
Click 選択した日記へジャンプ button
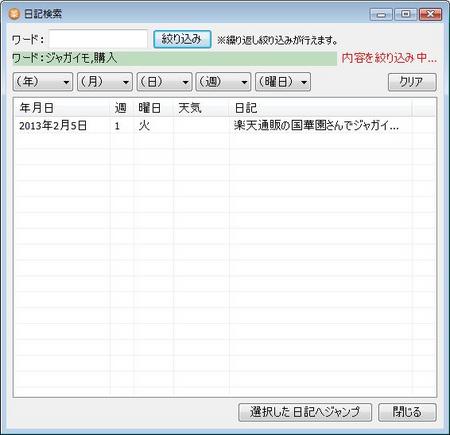305,412
